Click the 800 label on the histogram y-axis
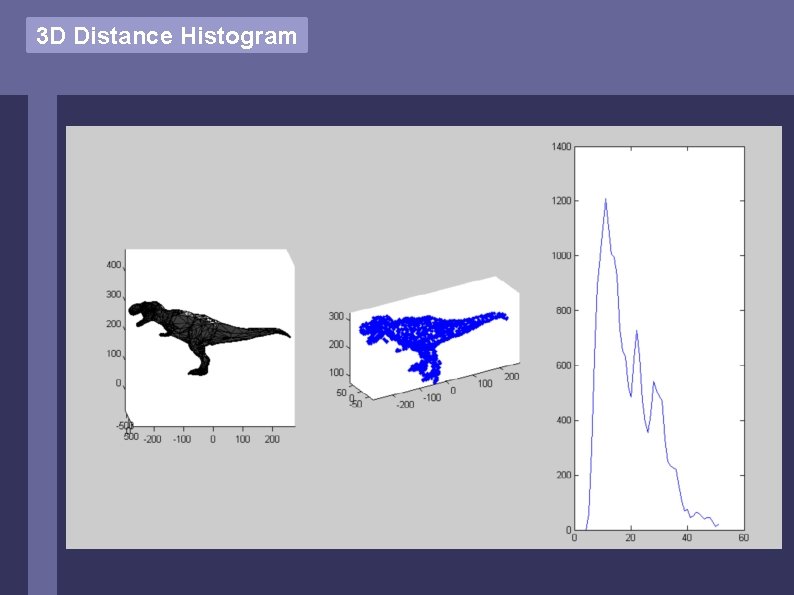 click(x=564, y=310)
